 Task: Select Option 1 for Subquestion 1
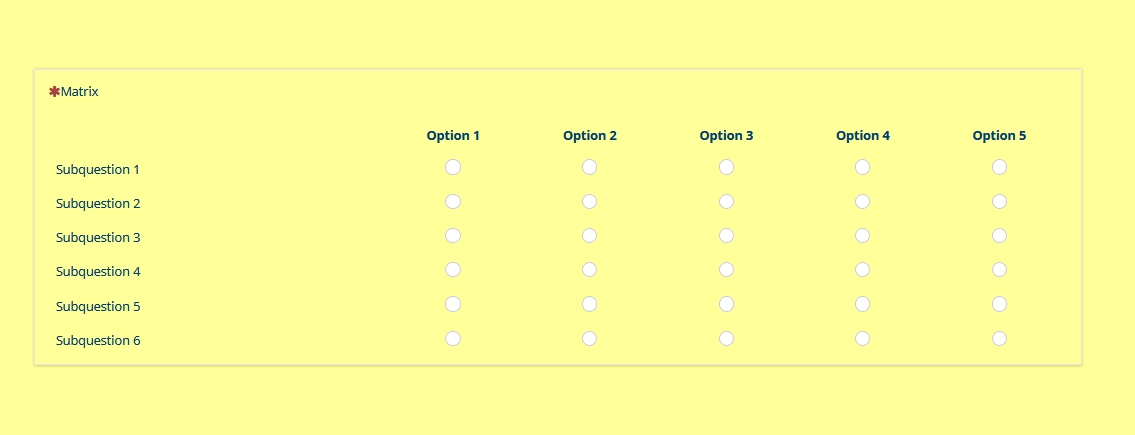click(x=453, y=167)
